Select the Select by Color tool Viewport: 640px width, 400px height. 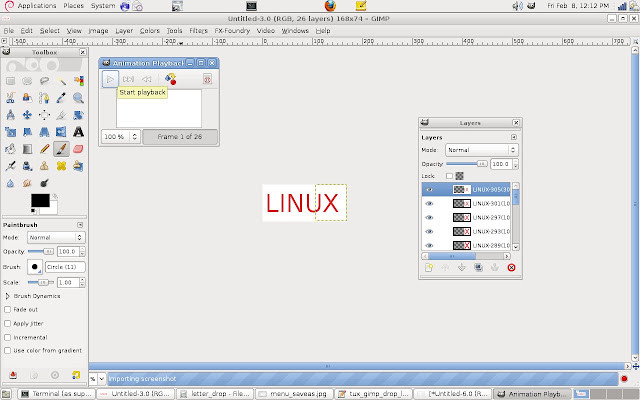point(78,81)
